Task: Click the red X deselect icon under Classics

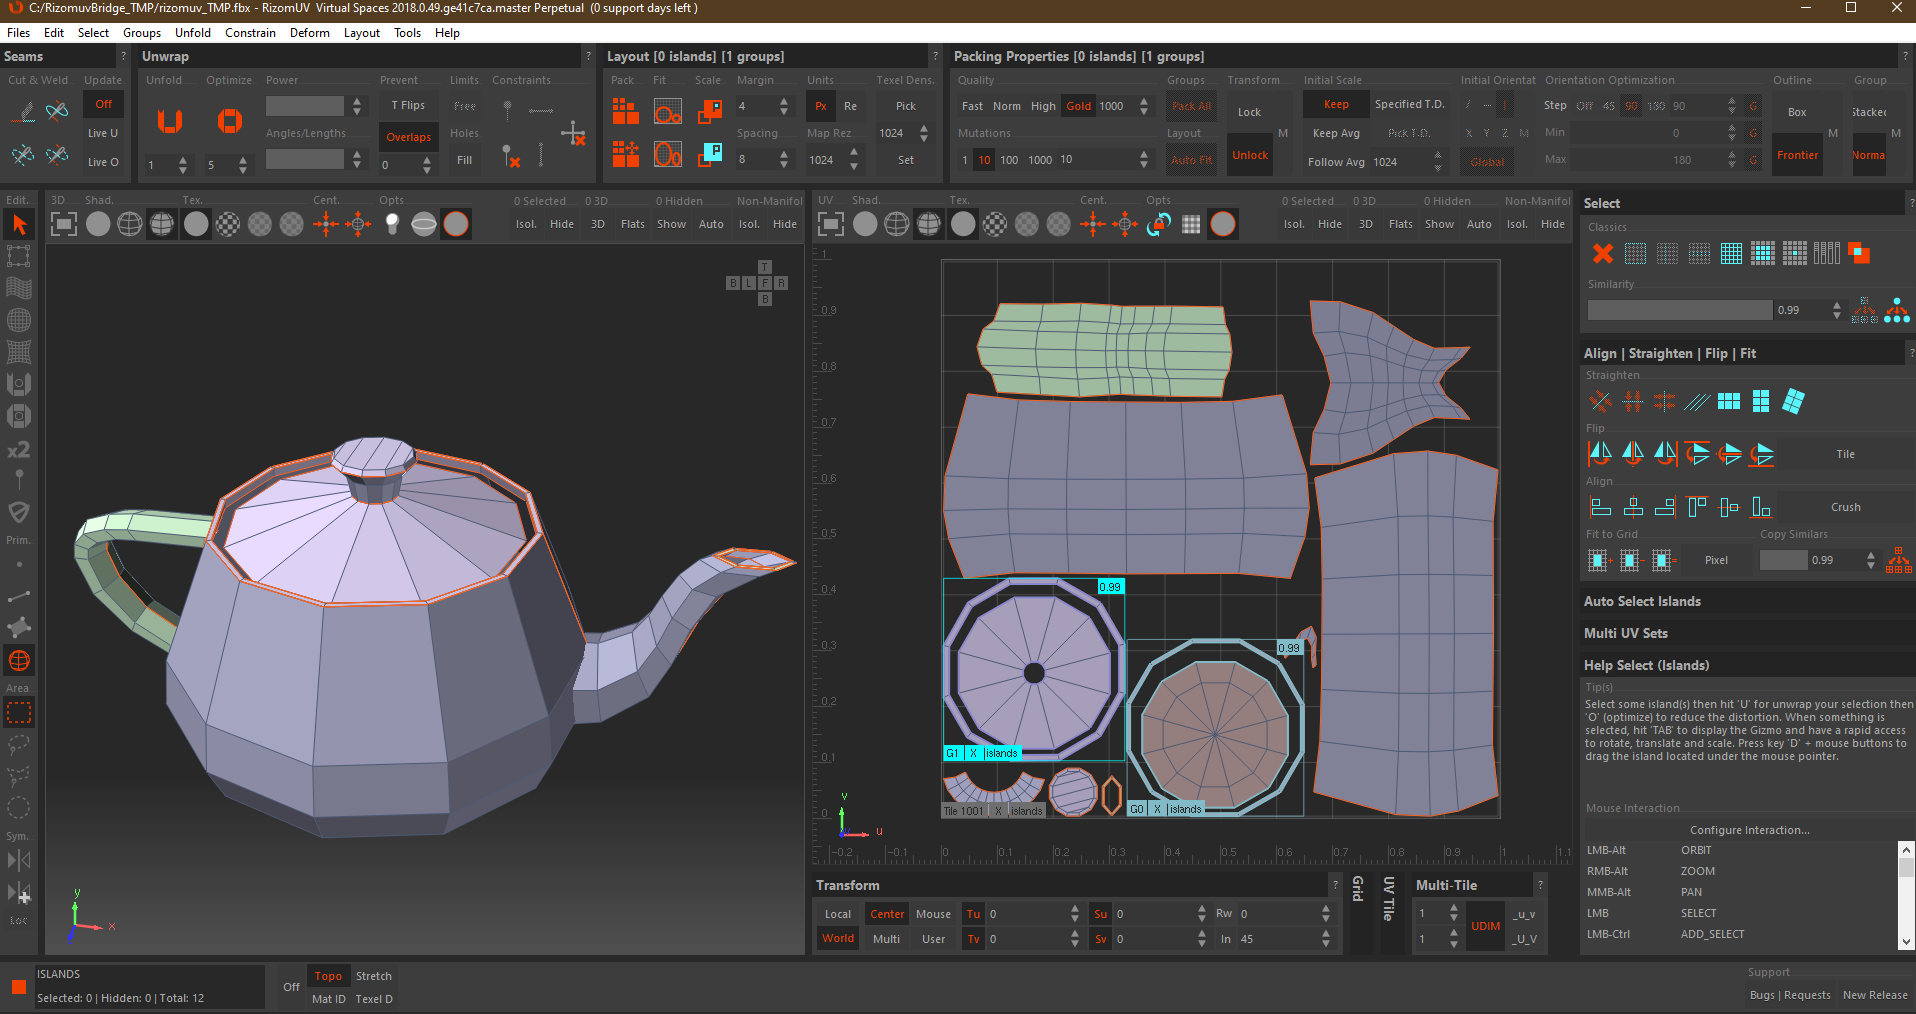Action: 1602,254
